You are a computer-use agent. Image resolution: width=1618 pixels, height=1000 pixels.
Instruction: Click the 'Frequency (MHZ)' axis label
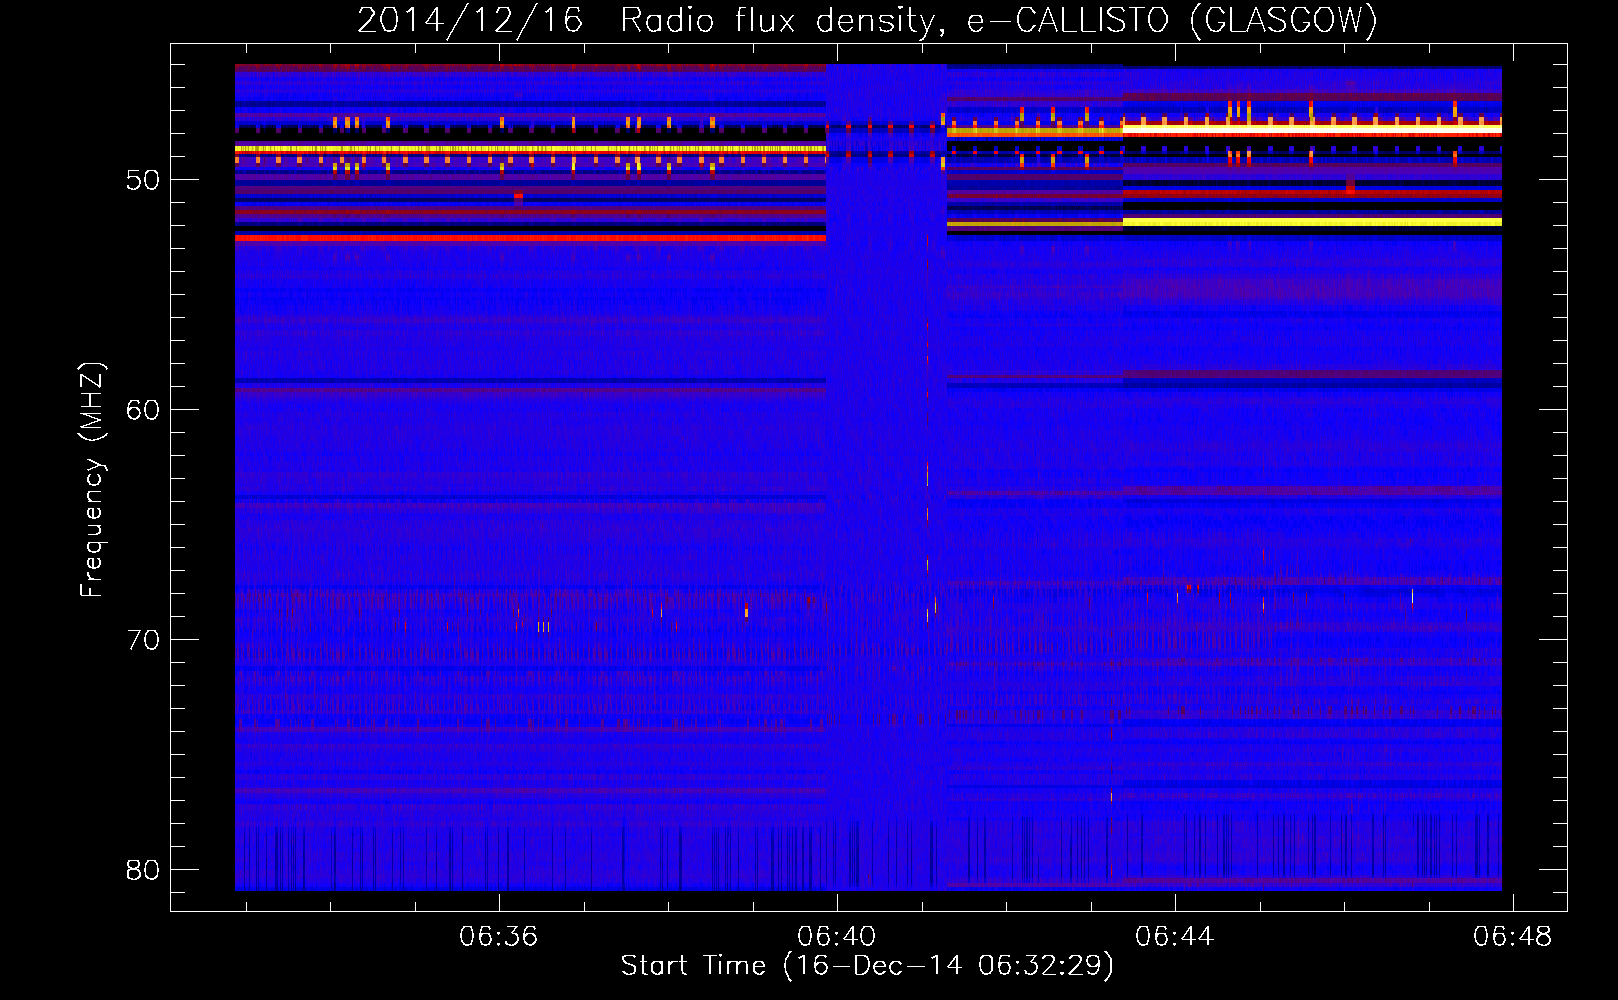(x=92, y=480)
